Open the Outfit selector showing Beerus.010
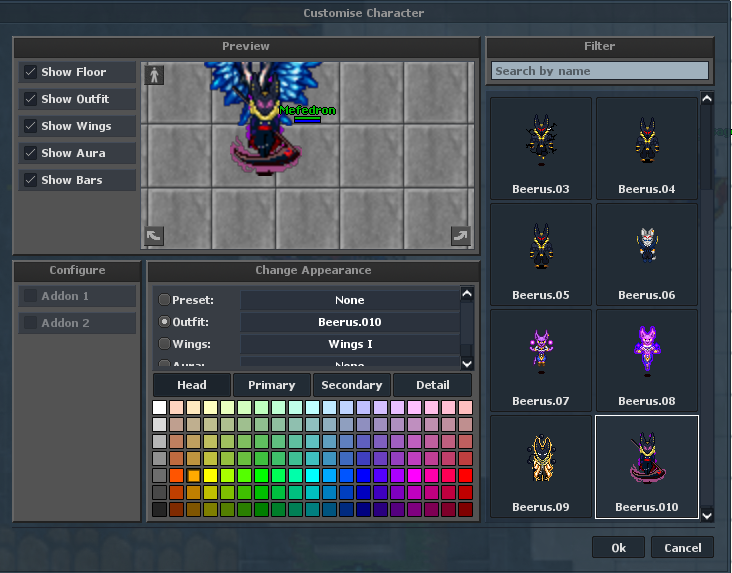732x573 pixels. tap(350, 322)
